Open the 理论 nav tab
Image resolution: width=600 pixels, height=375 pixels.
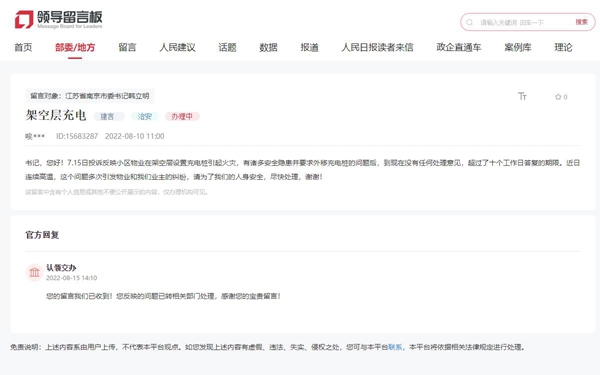pos(563,47)
